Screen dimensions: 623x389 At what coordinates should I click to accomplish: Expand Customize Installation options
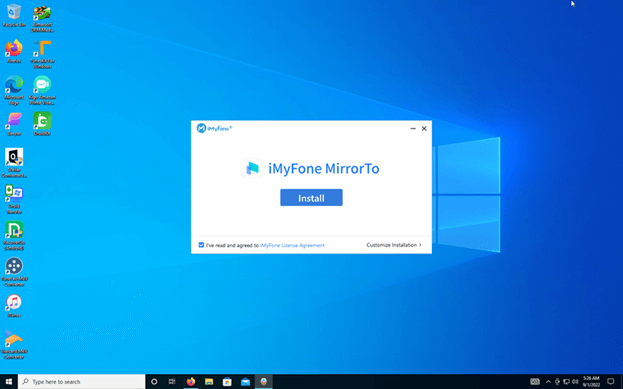(x=394, y=245)
